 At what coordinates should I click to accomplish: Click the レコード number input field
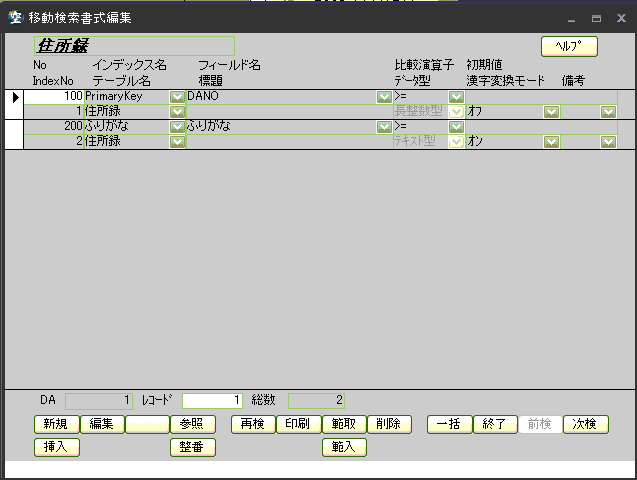coord(212,401)
